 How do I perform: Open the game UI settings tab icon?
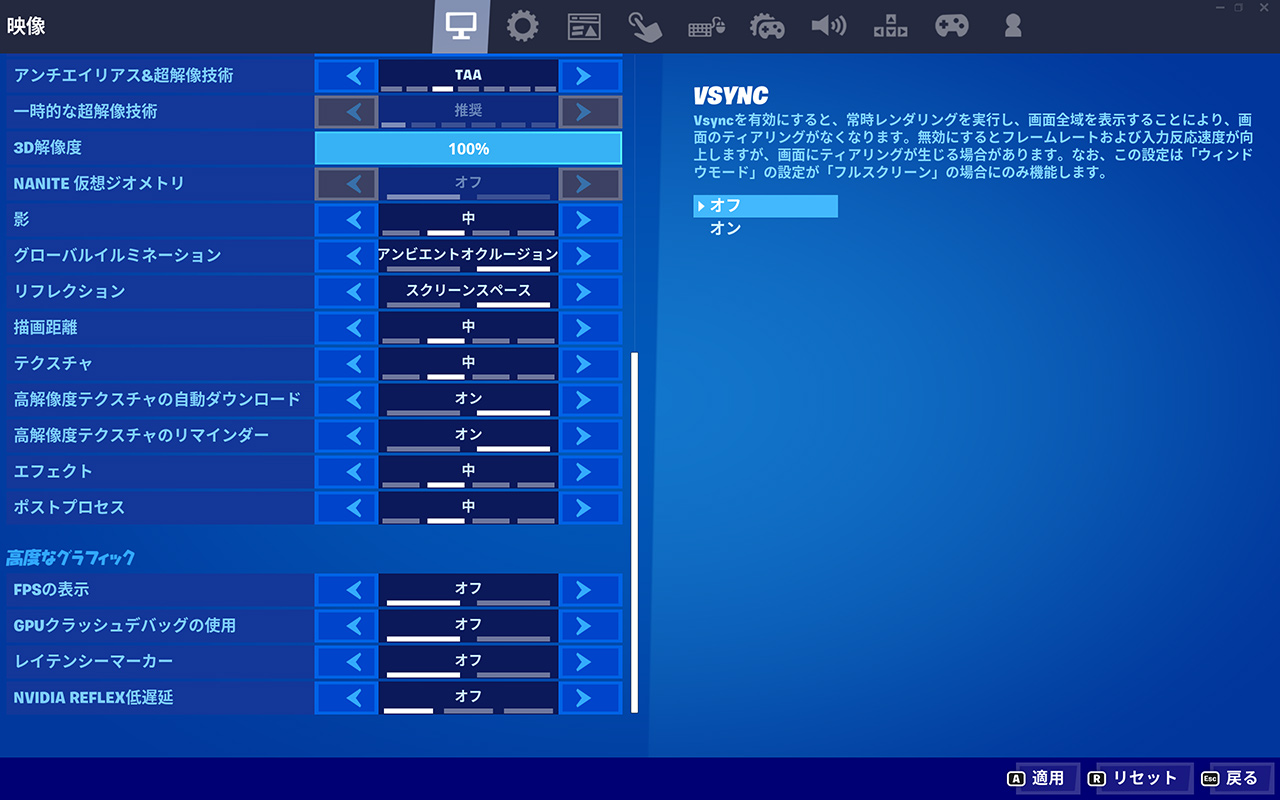point(584,26)
